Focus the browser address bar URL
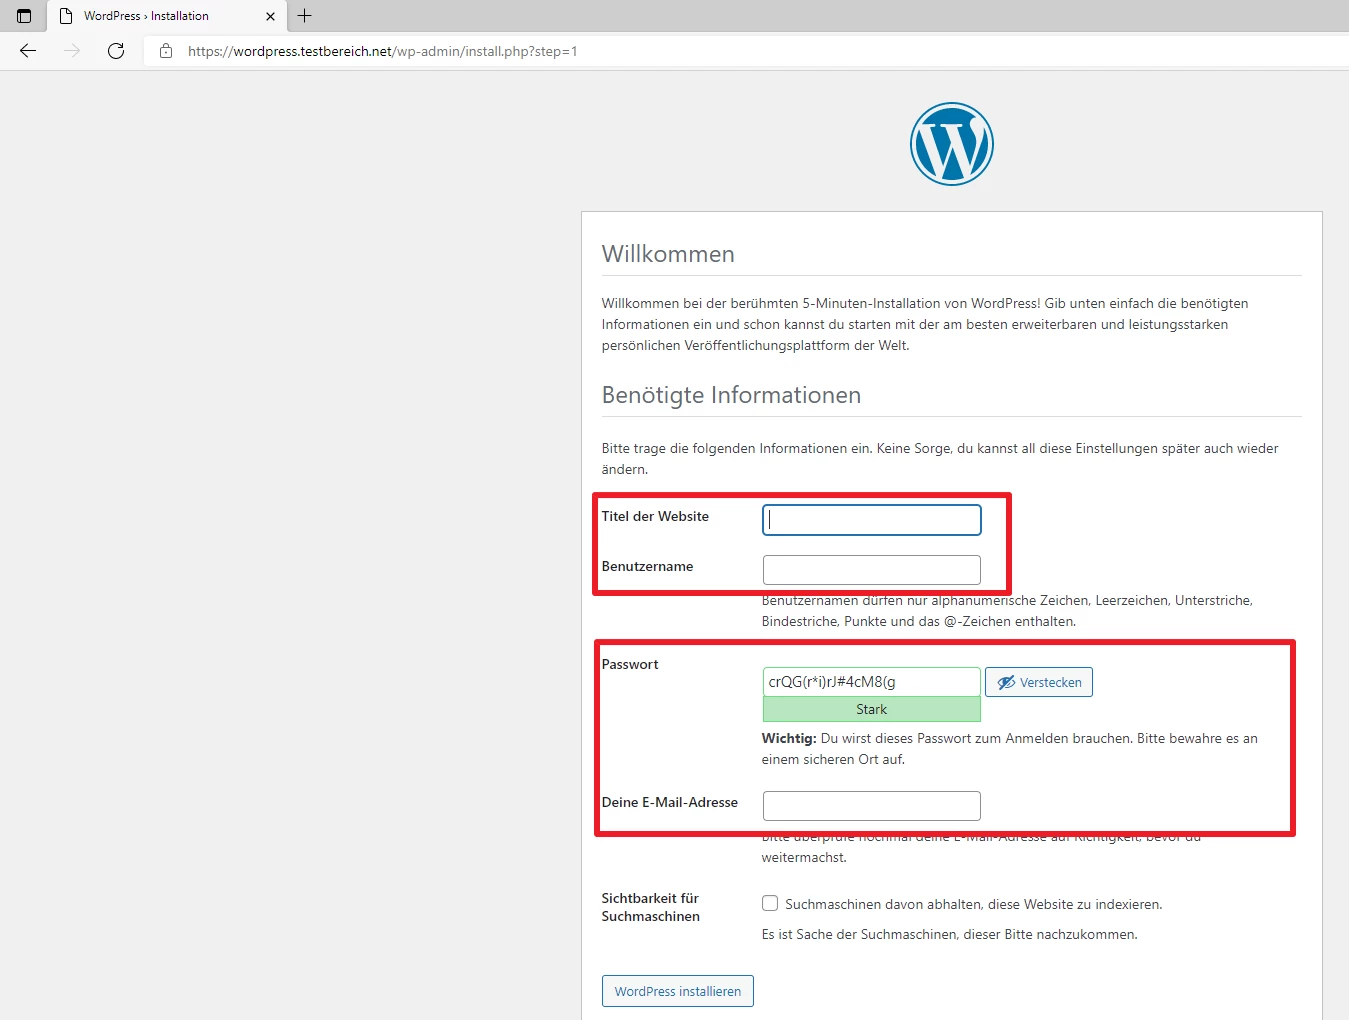Image resolution: width=1349 pixels, height=1020 pixels. [x=382, y=51]
